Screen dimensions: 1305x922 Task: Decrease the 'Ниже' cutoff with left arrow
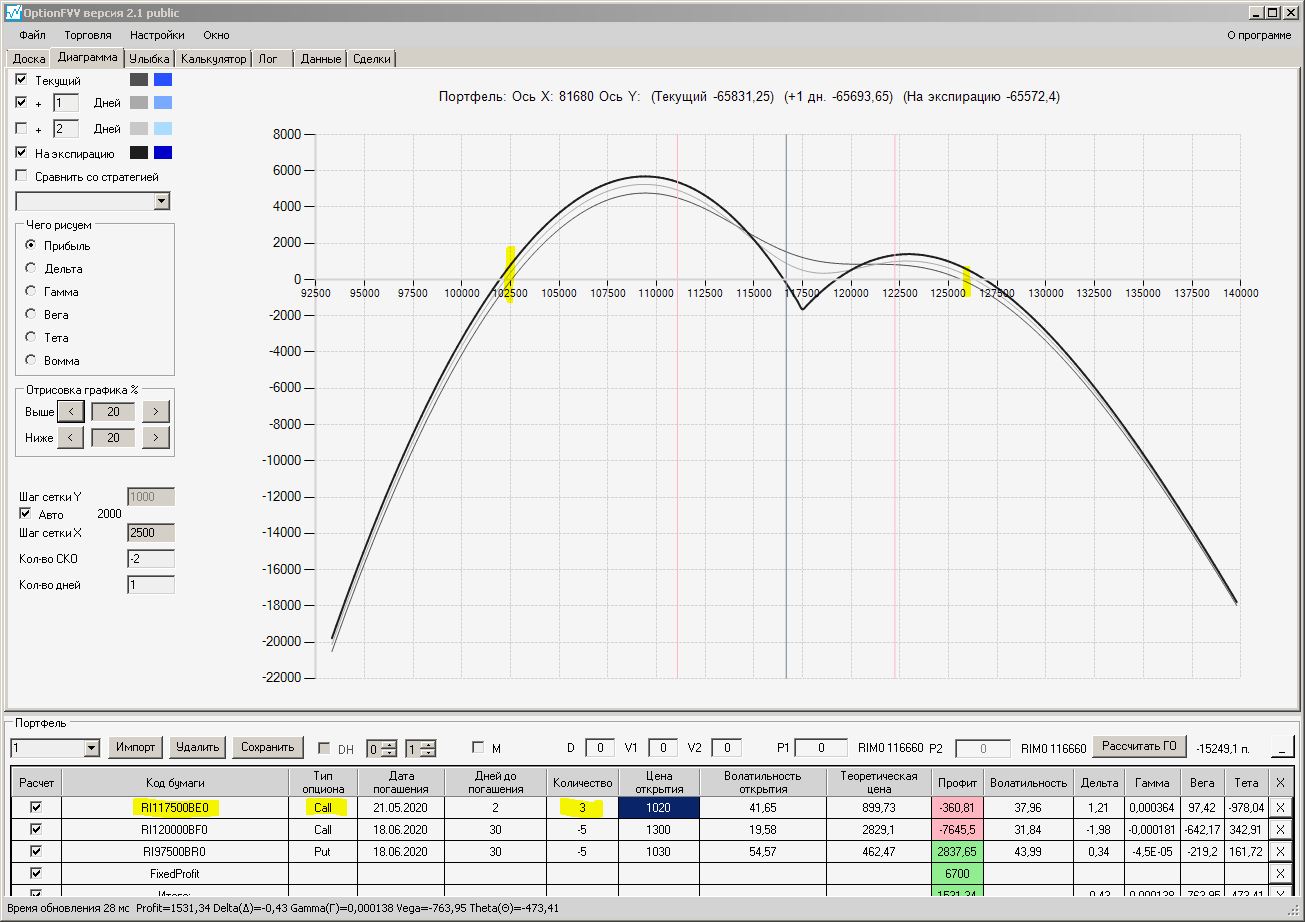tap(70, 437)
